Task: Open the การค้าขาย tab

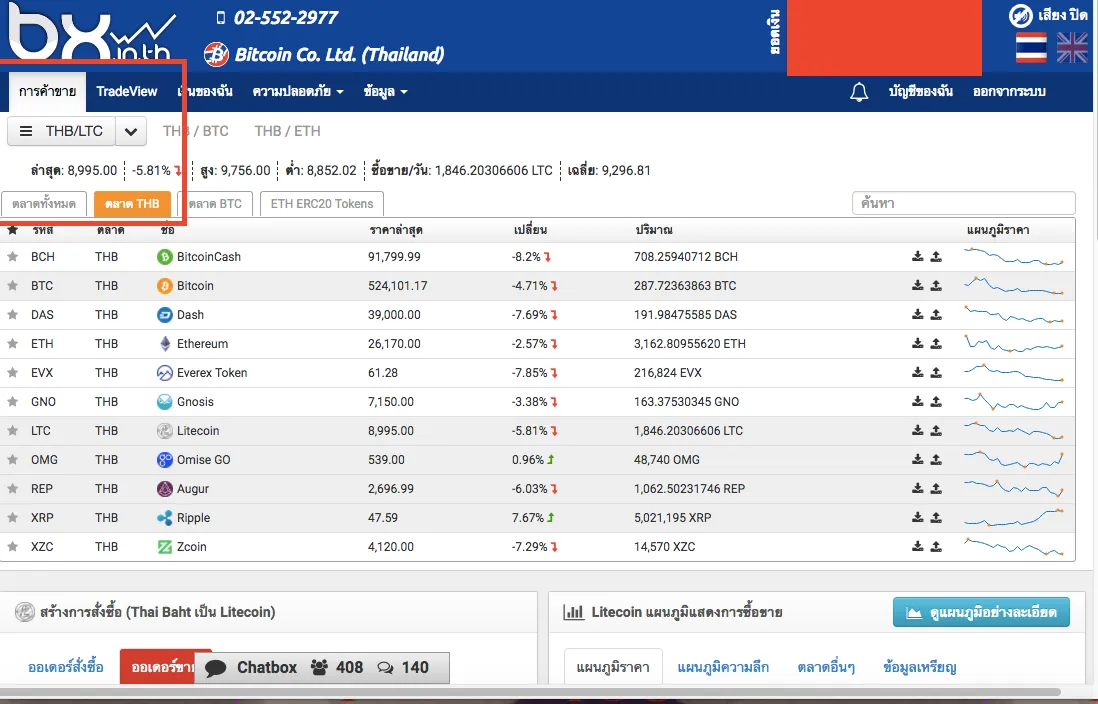Action: pos(48,92)
